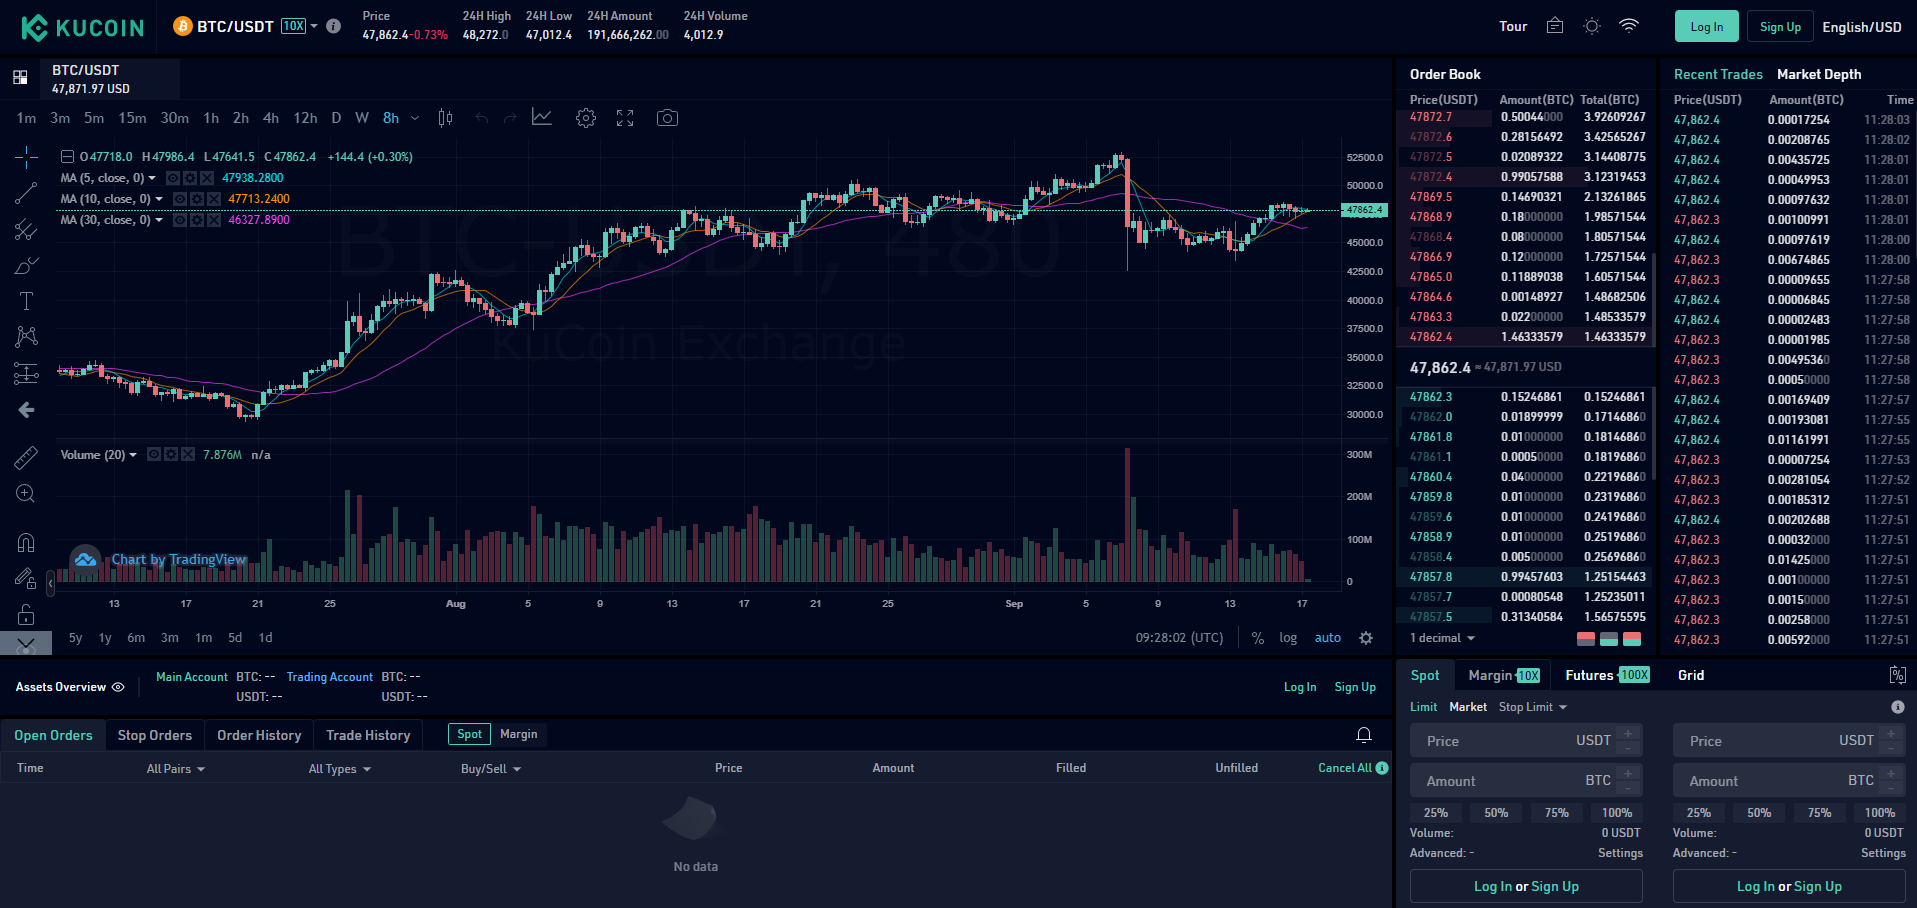This screenshot has height=908, width=1917.
Task: Enter fullscreen chart mode
Action: coord(625,118)
